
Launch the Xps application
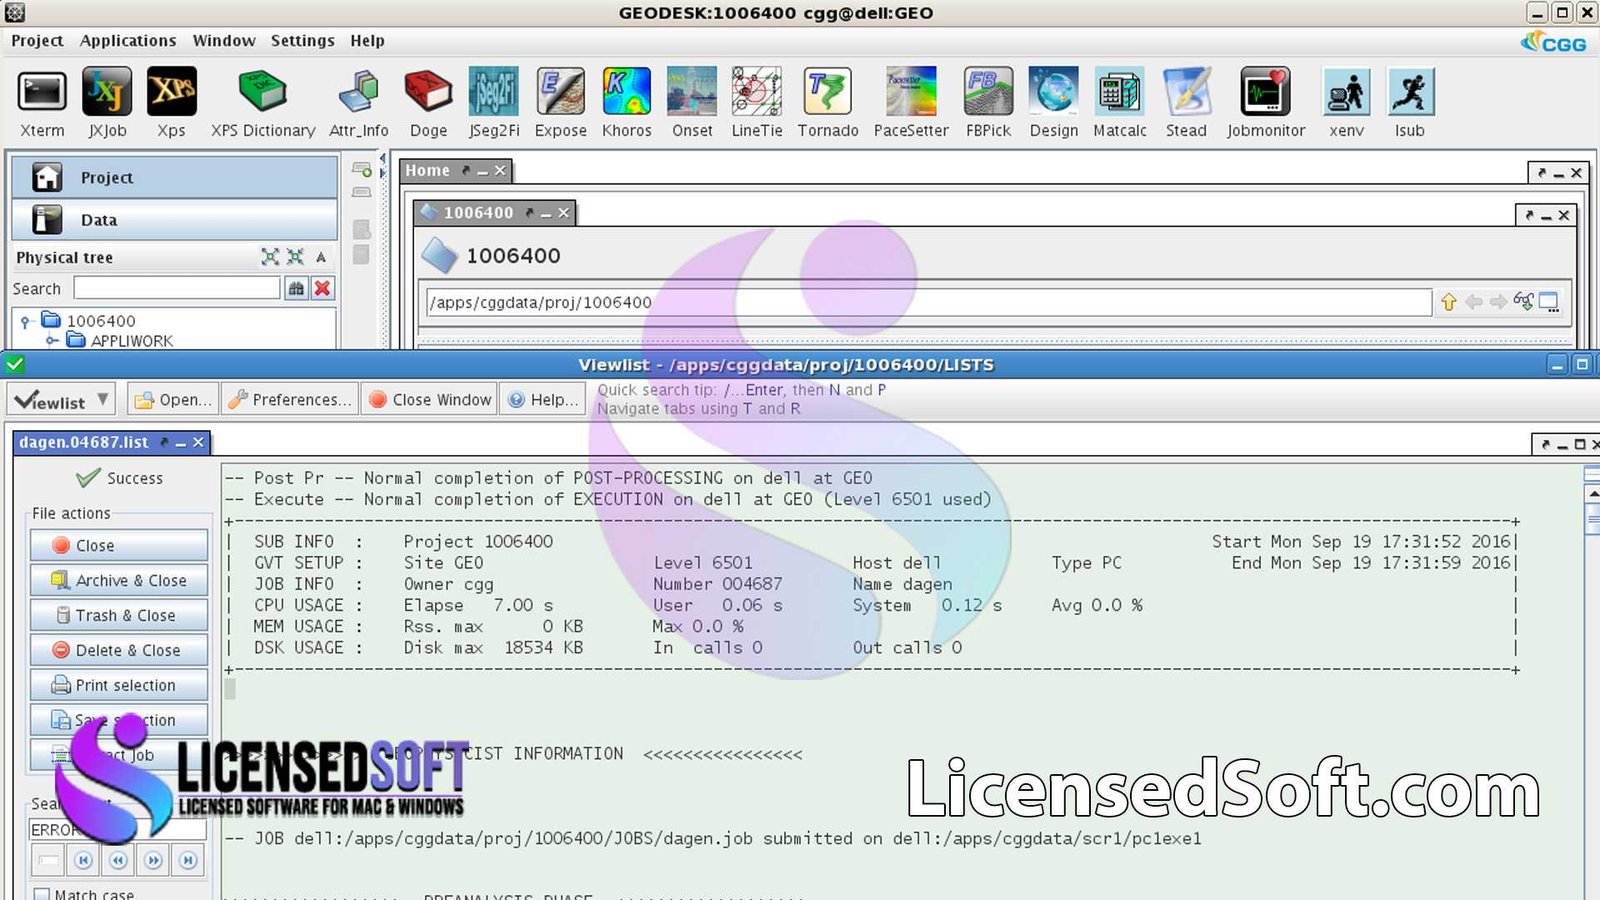coord(171,102)
